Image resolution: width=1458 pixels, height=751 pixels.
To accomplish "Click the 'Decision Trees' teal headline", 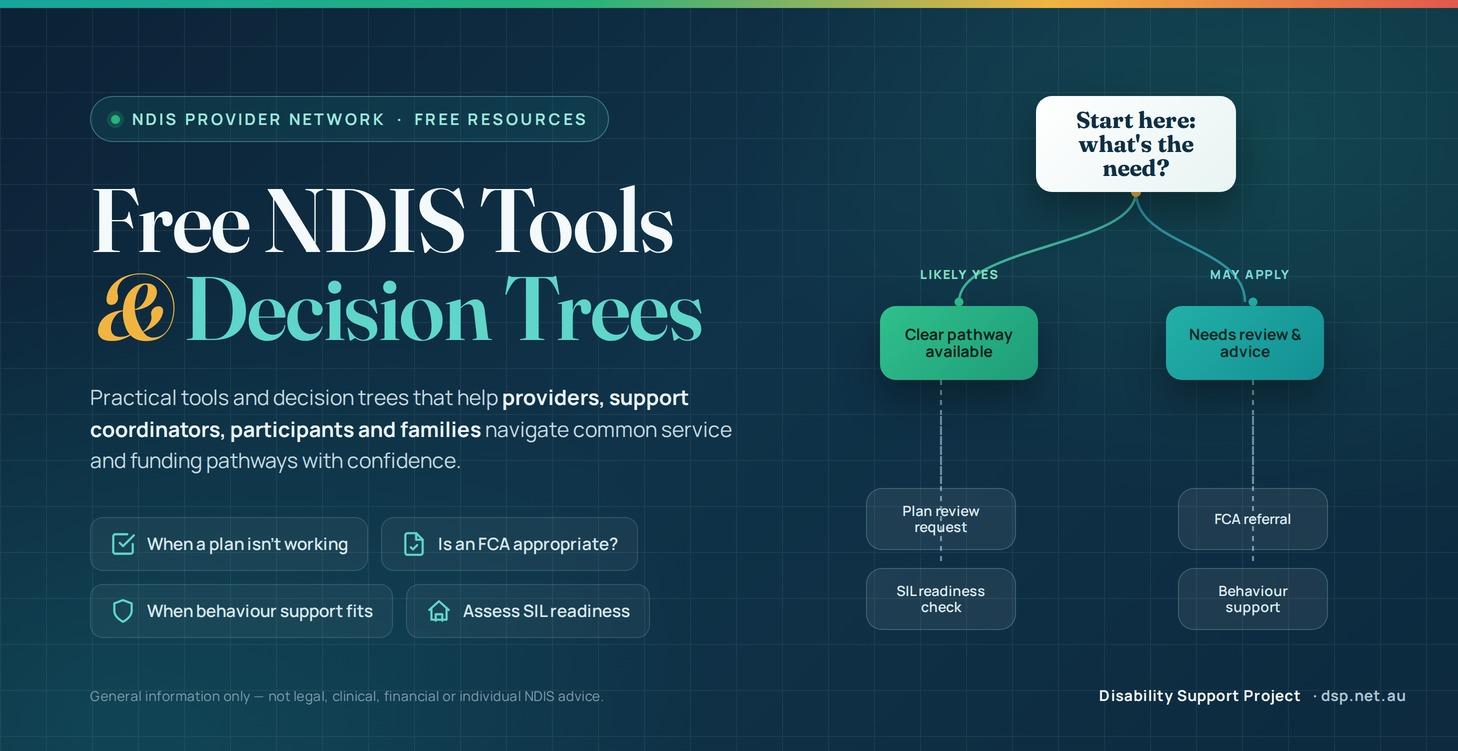I will coord(444,309).
